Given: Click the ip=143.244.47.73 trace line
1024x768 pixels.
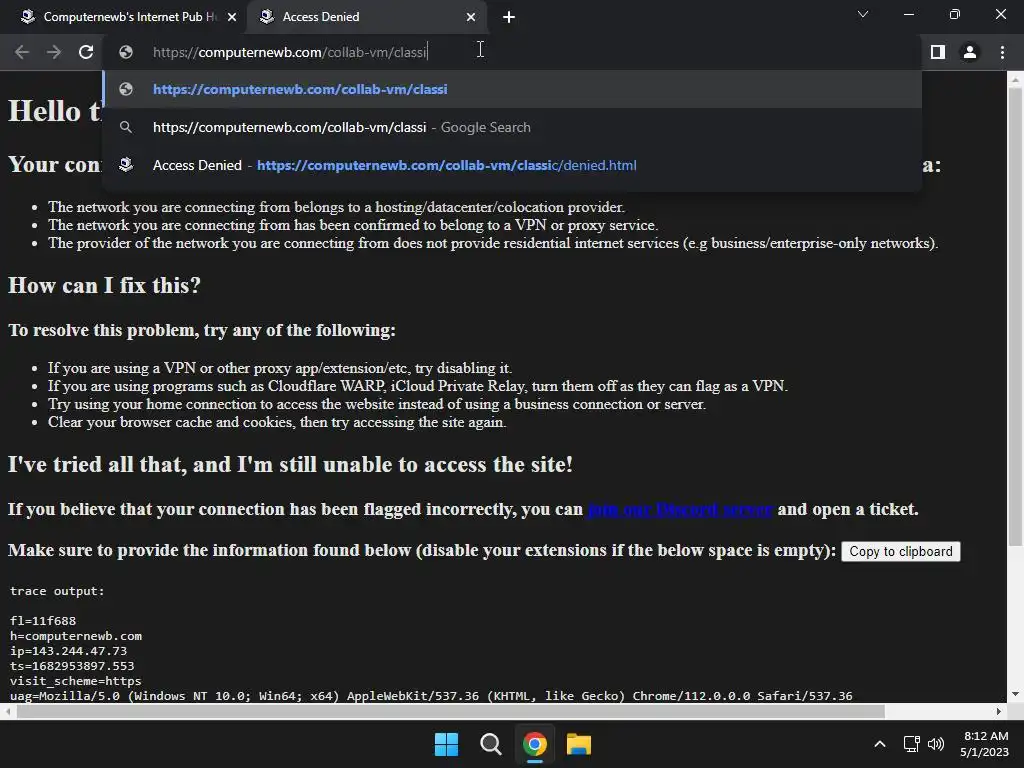Looking at the screenshot, I should [x=69, y=651].
